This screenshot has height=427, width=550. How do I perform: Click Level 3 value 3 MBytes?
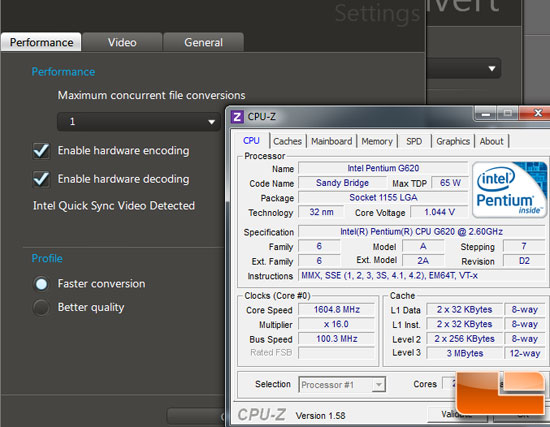click(464, 353)
